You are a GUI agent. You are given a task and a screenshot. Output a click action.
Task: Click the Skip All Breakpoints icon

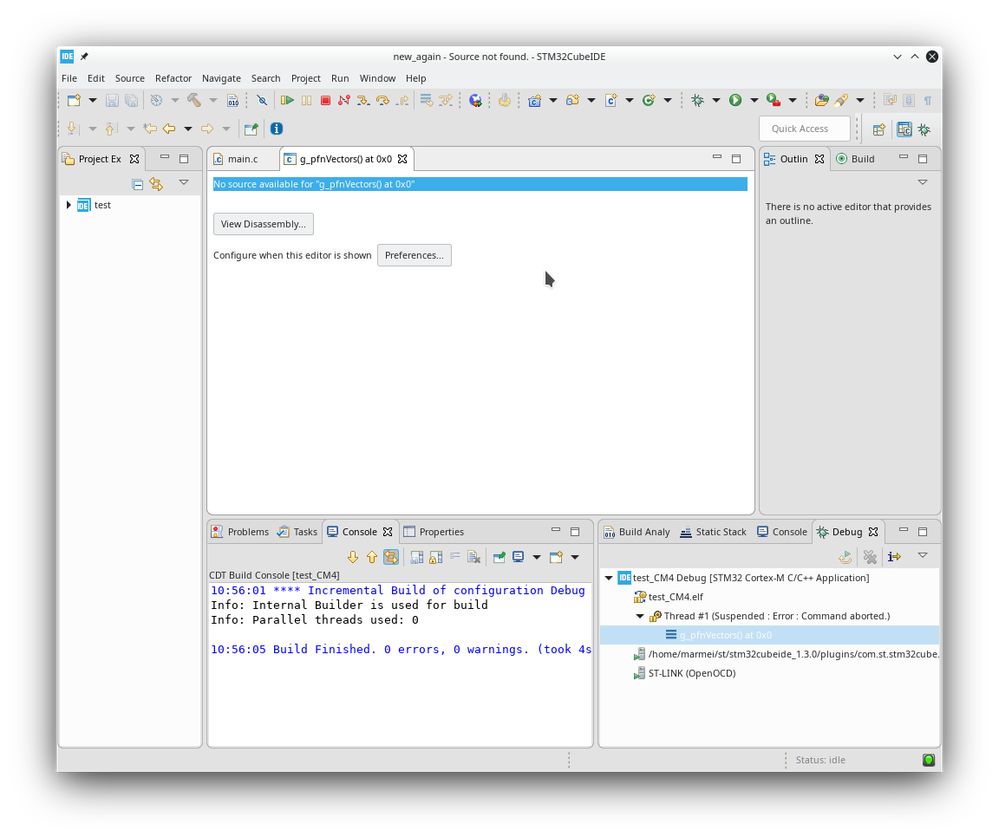coord(261,100)
